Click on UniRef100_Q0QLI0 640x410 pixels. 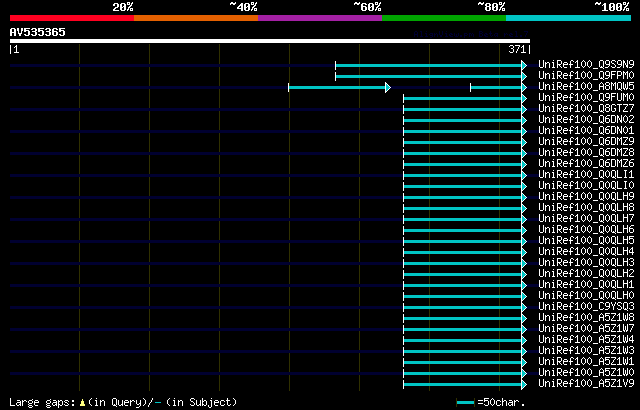pyautogui.click(x=586, y=185)
